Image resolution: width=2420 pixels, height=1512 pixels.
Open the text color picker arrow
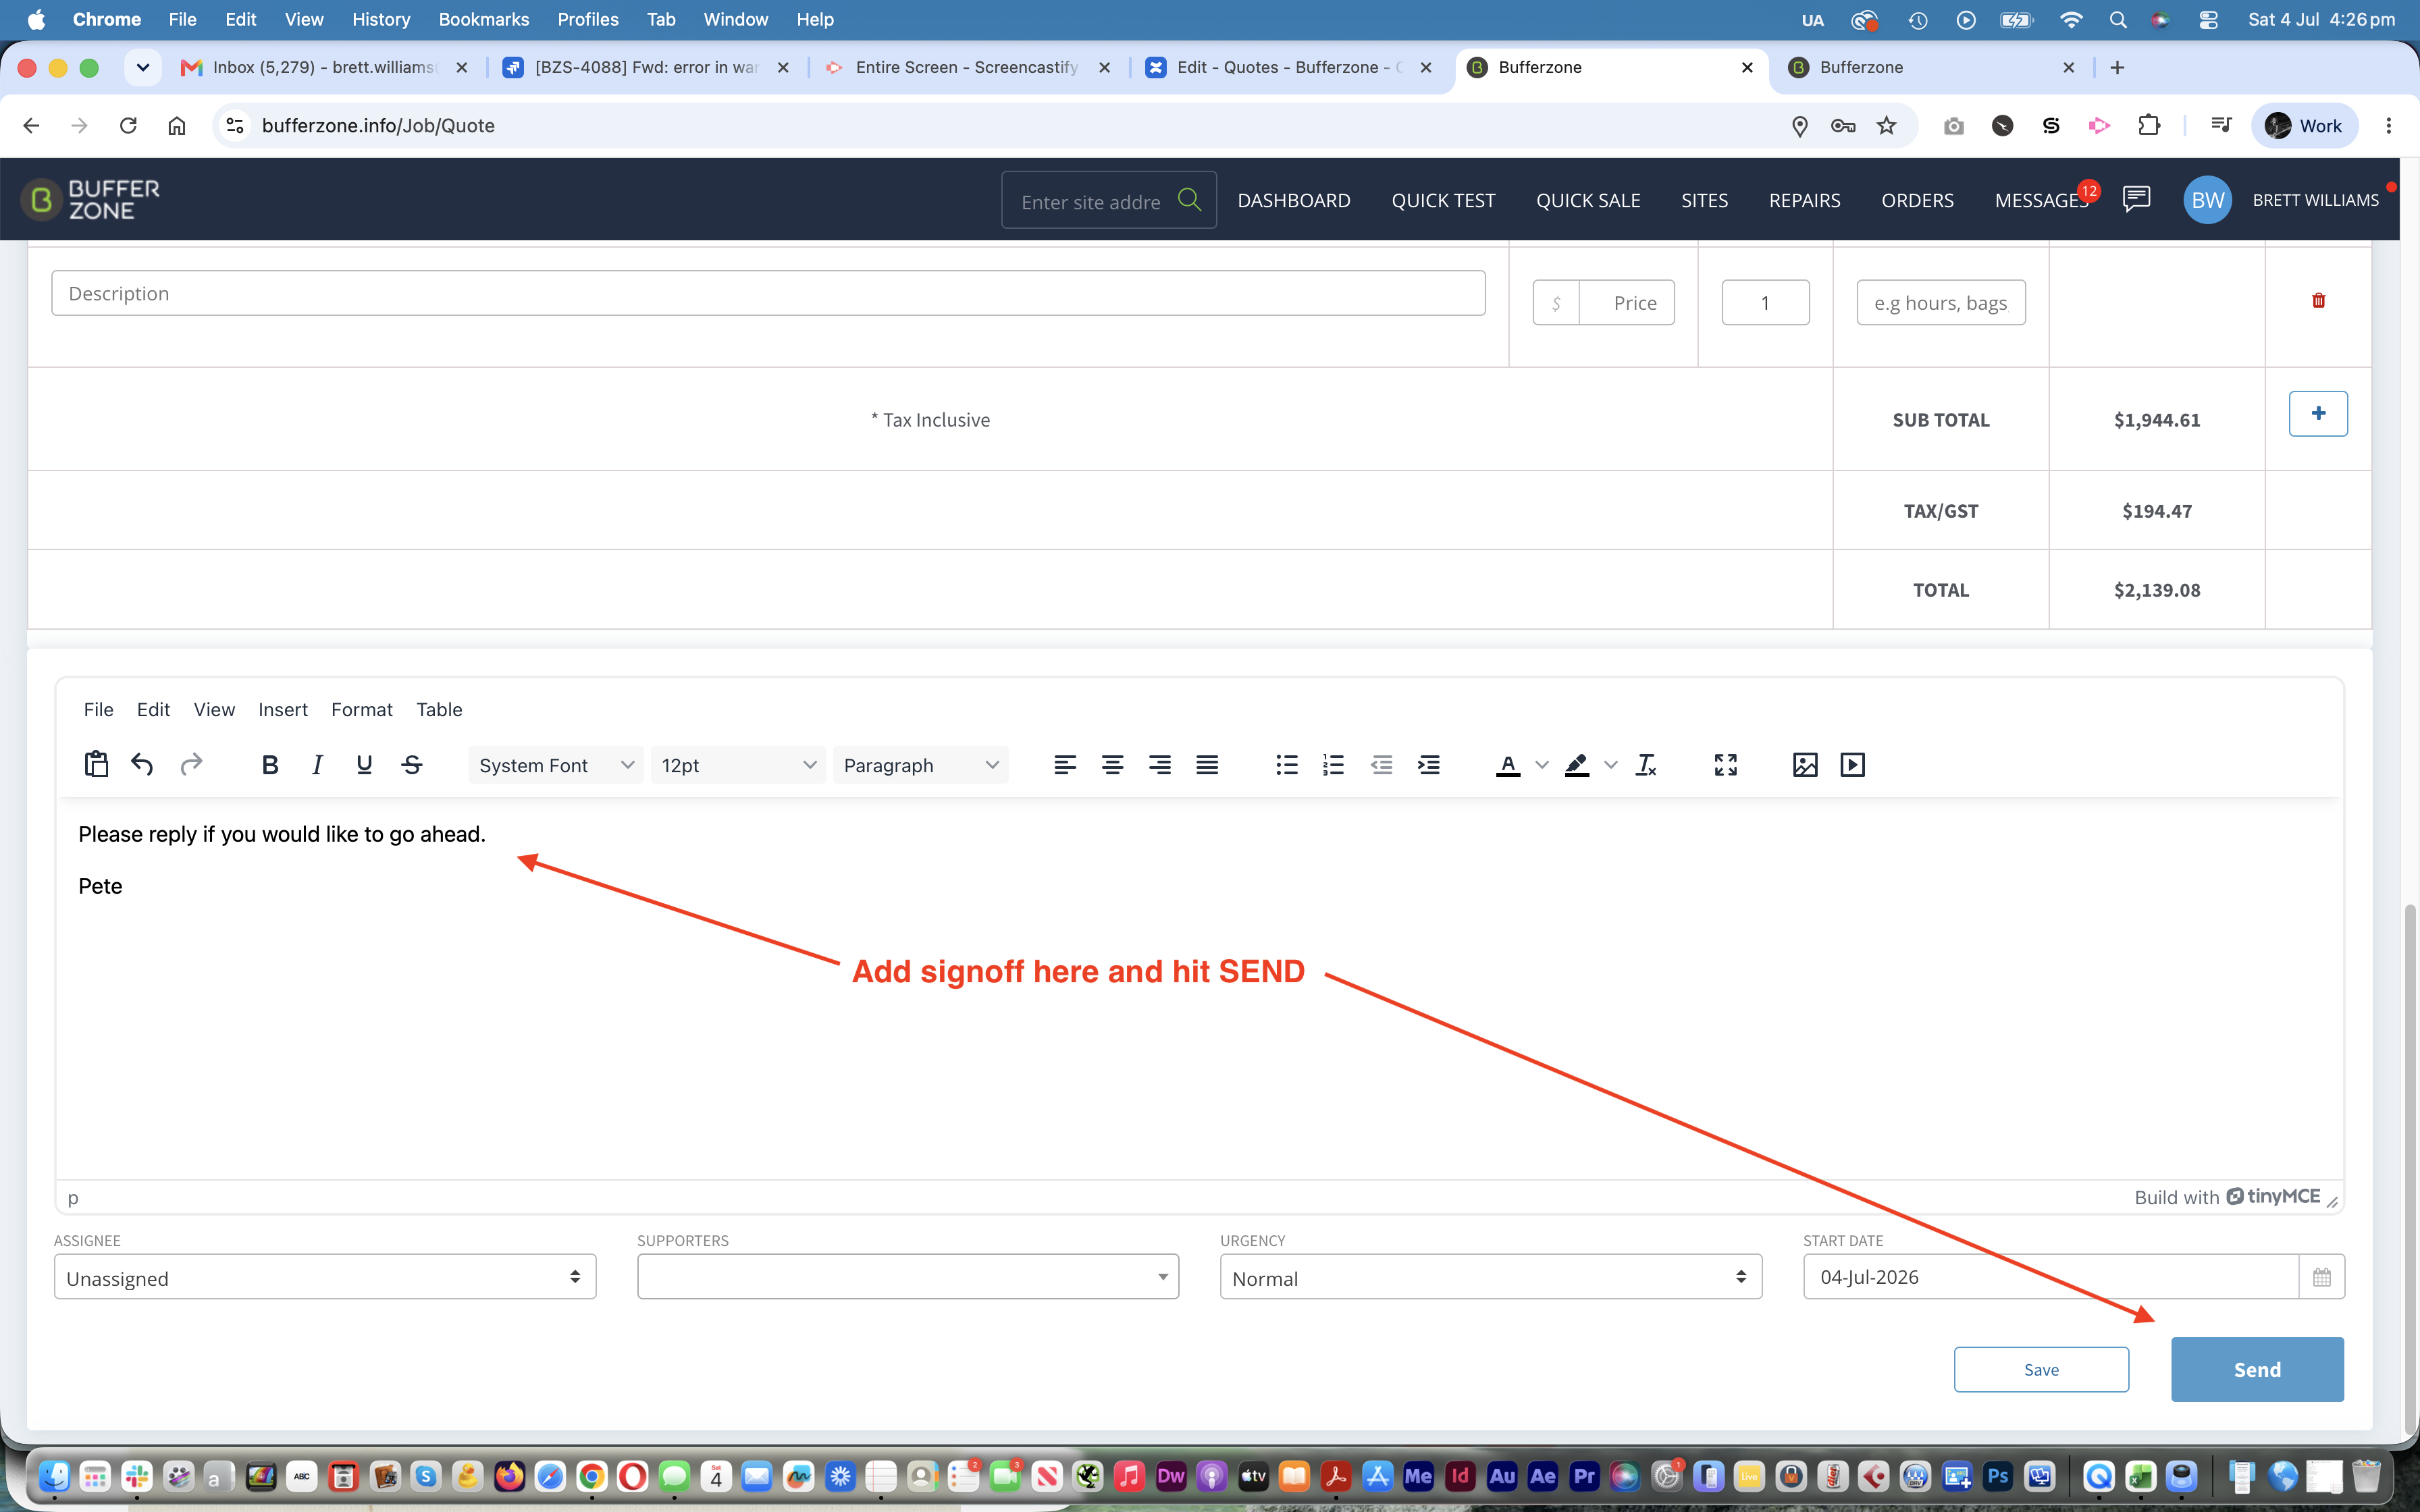pyautogui.click(x=1542, y=765)
